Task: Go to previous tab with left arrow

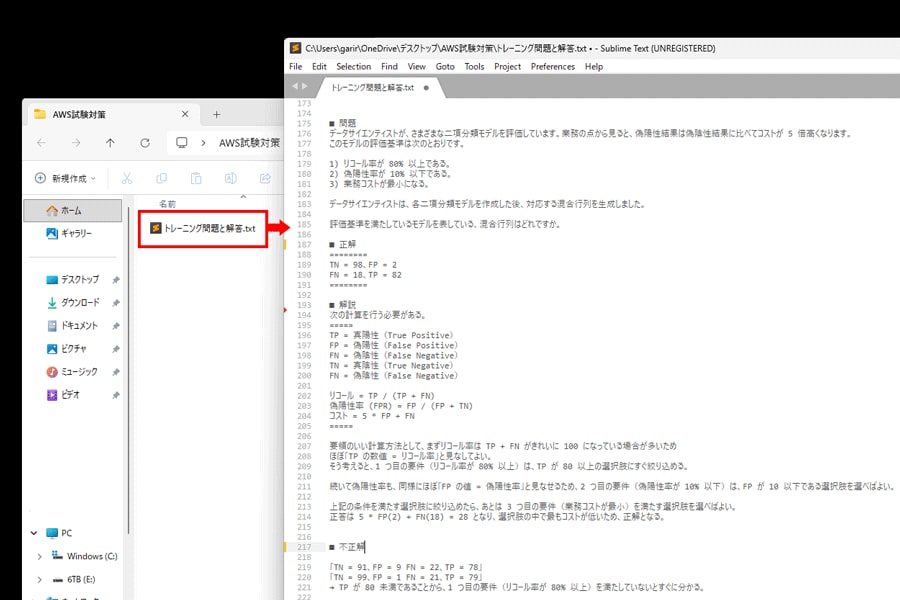Action: point(295,86)
